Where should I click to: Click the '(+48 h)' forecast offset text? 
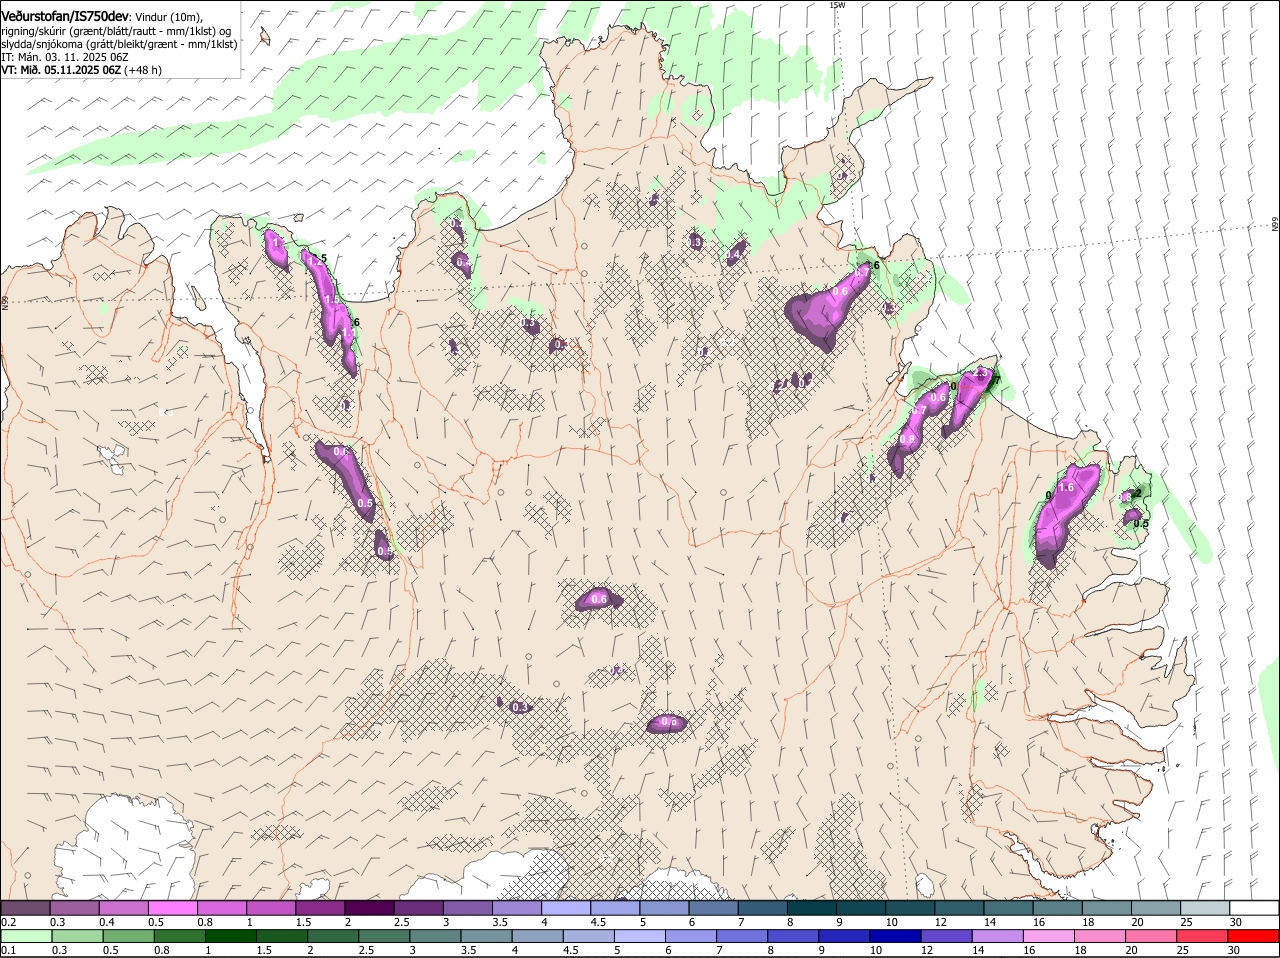144,70
